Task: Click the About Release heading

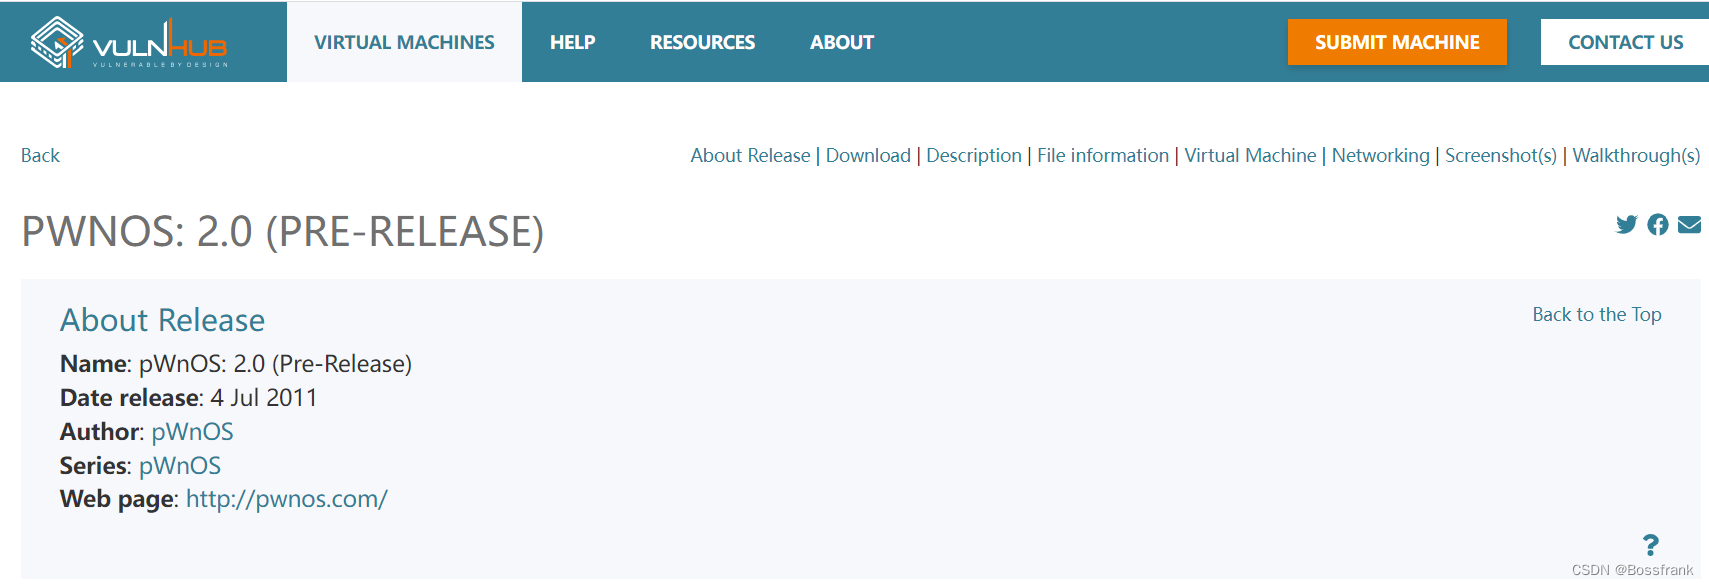Action: tap(163, 320)
